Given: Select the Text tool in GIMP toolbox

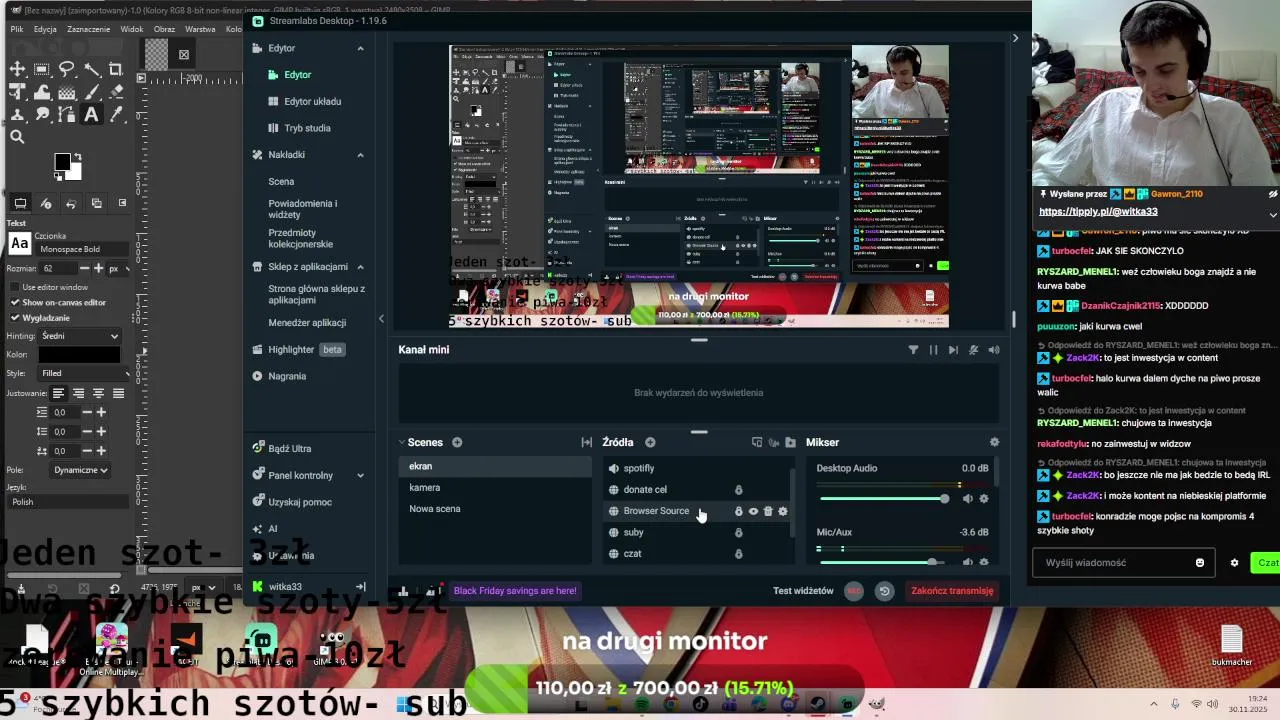Looking at the screenshot, I should pos(91,115).
